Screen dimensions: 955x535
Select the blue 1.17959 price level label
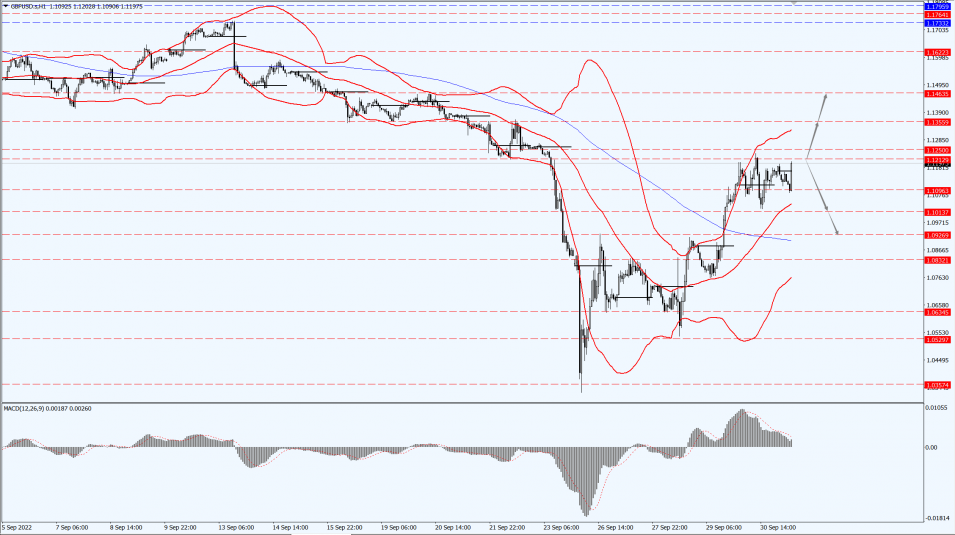[x=937, y=7]
